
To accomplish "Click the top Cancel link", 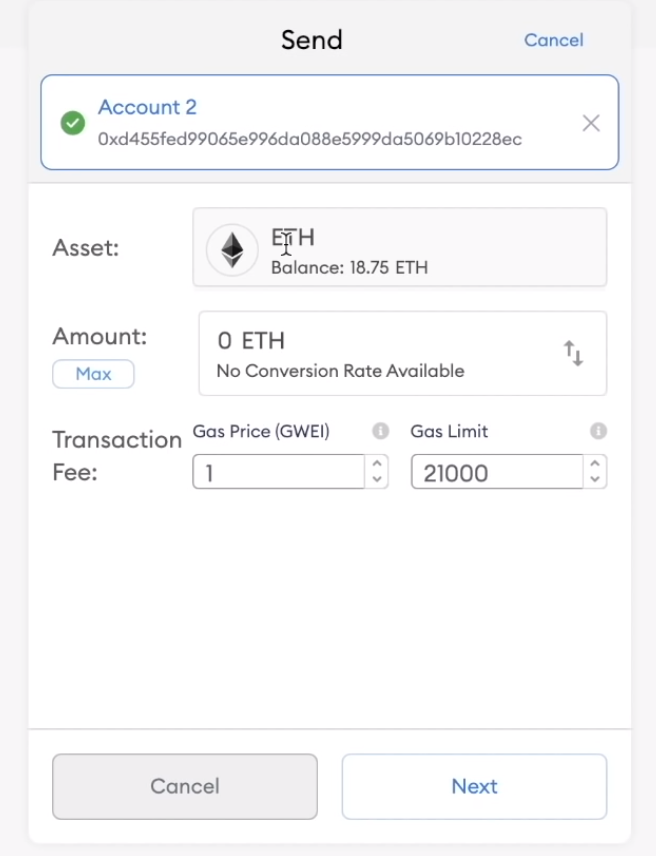I will pyautogui.click(x=553, y=40).
